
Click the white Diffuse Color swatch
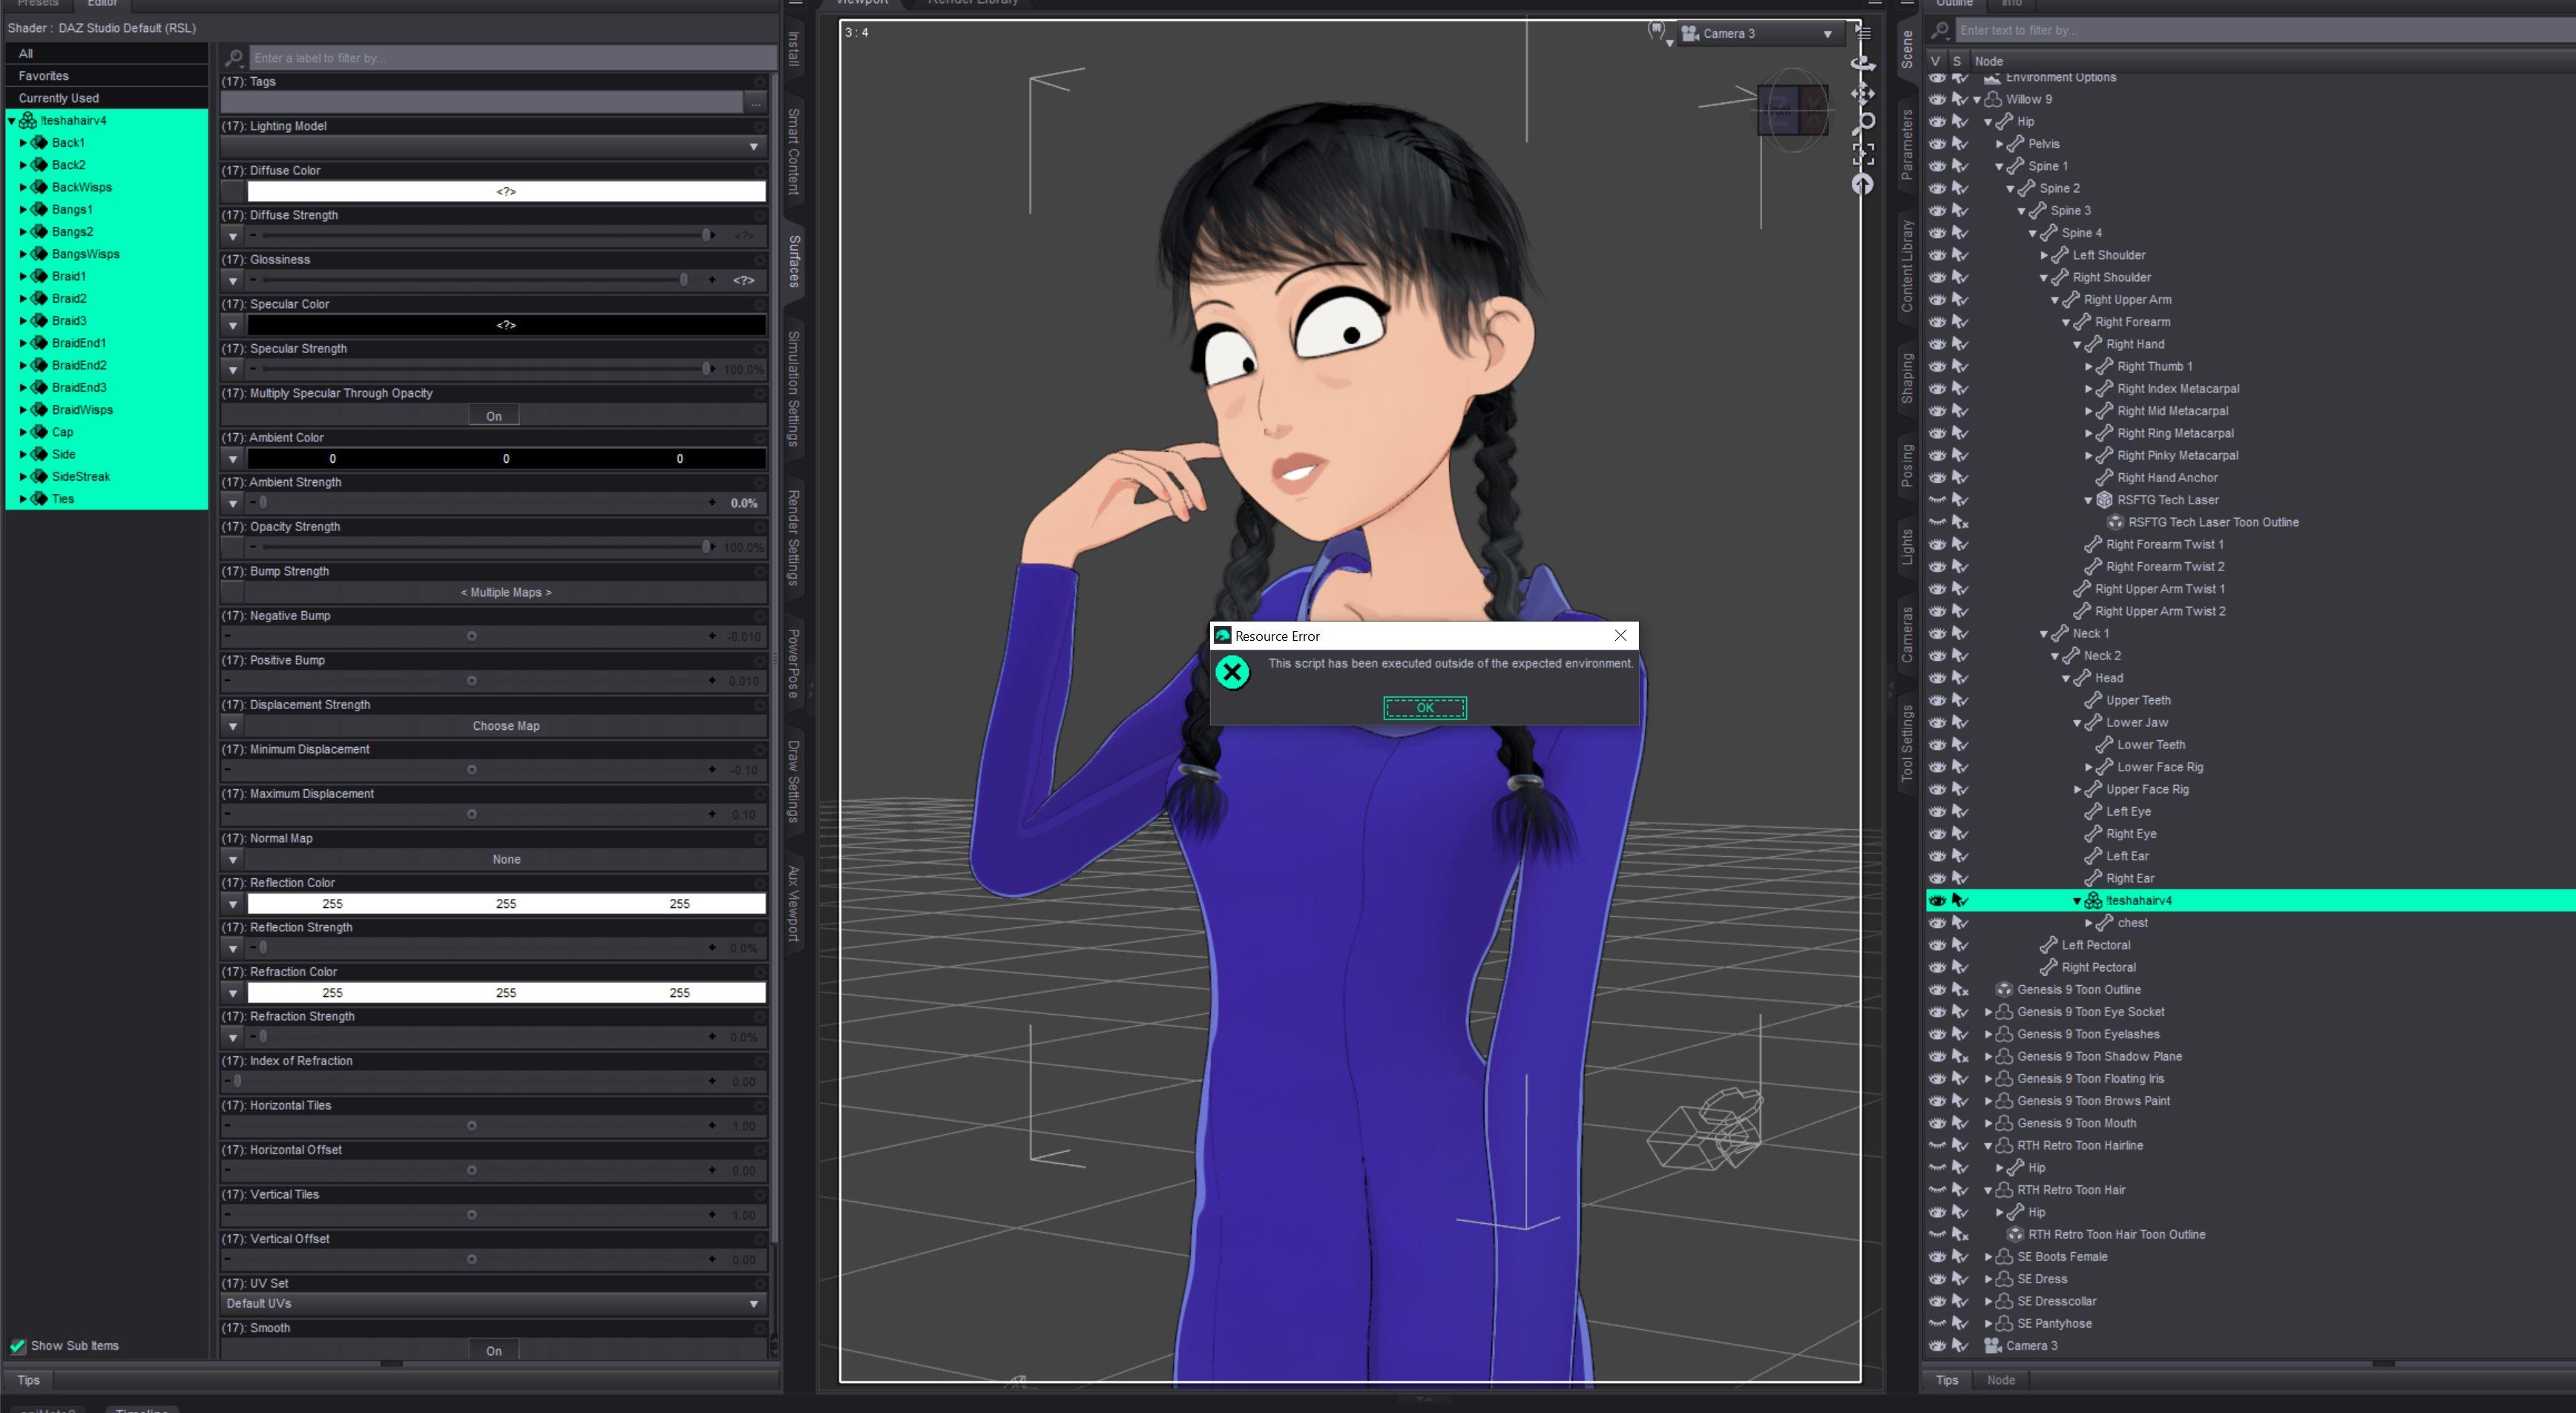coord(506,191)
